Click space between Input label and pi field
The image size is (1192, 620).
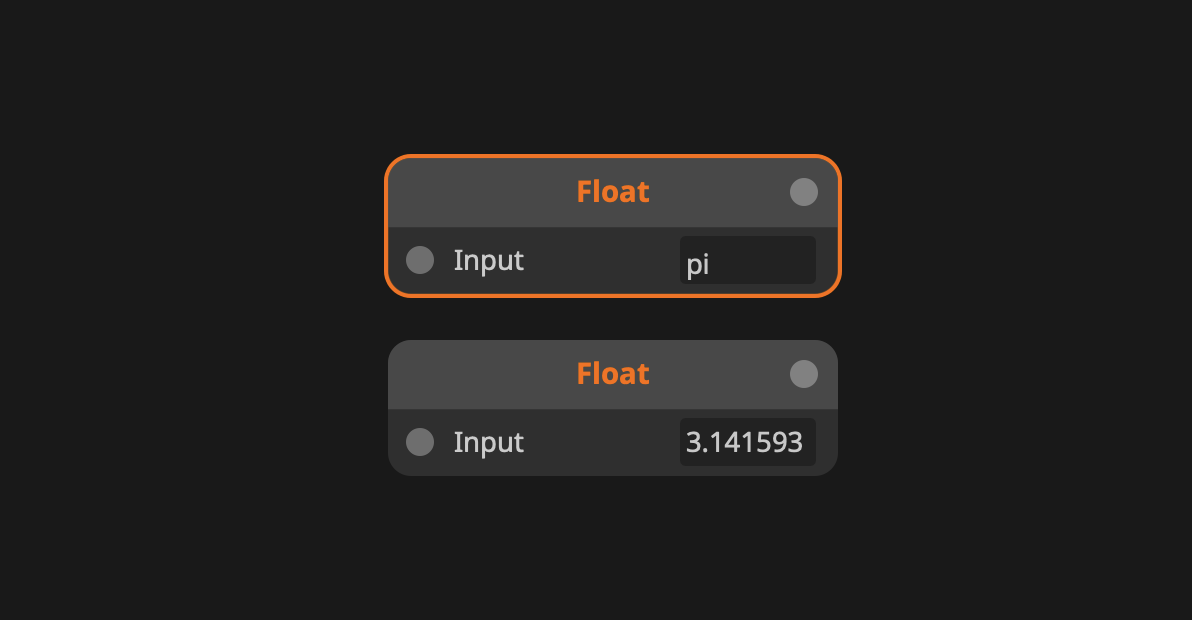600,260
